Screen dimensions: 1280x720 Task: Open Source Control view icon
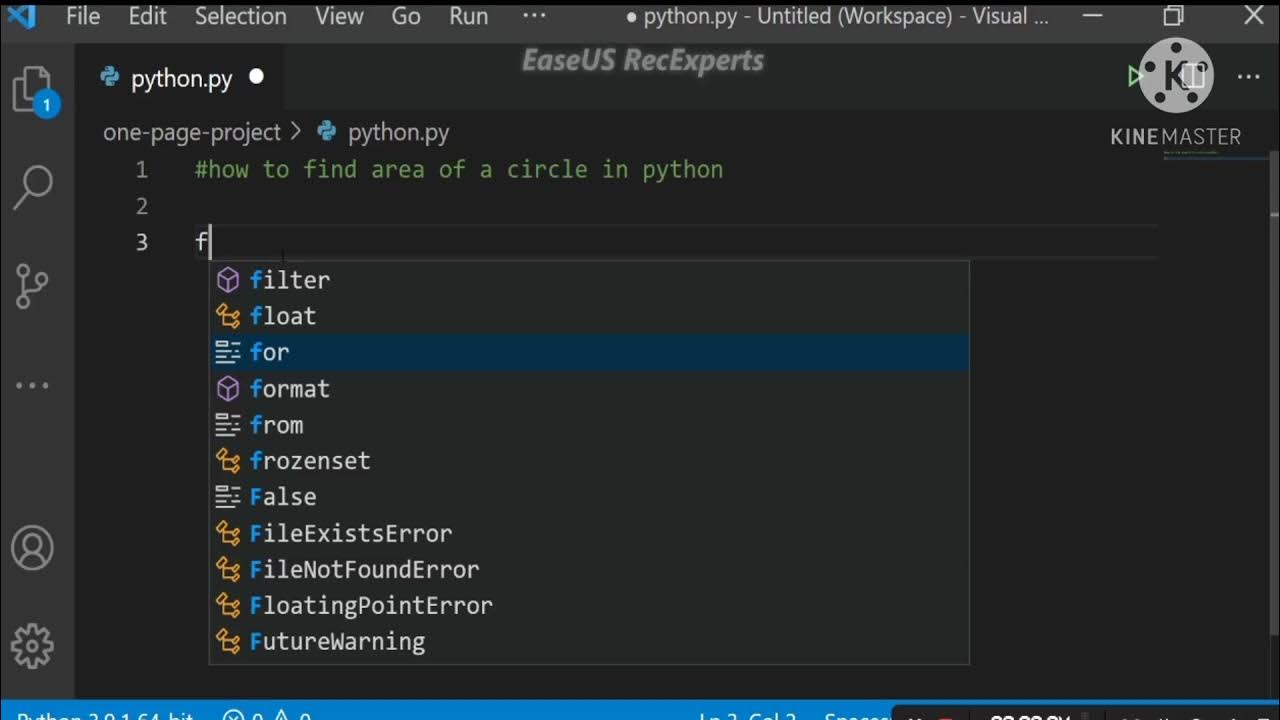(x=32, y=286)
